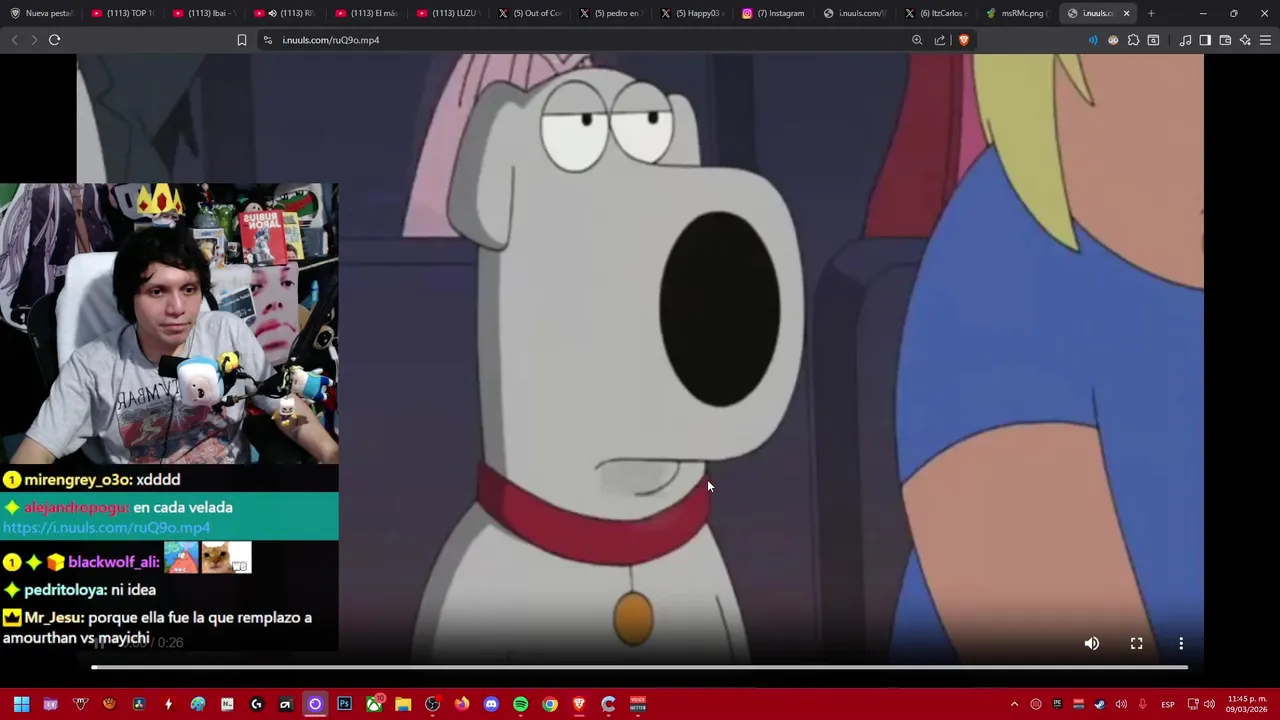This screenshot has width=1280, height=720.
Task: Open Brave Shields lion icon
Action: pyautogui.click(x=964, y=40)
